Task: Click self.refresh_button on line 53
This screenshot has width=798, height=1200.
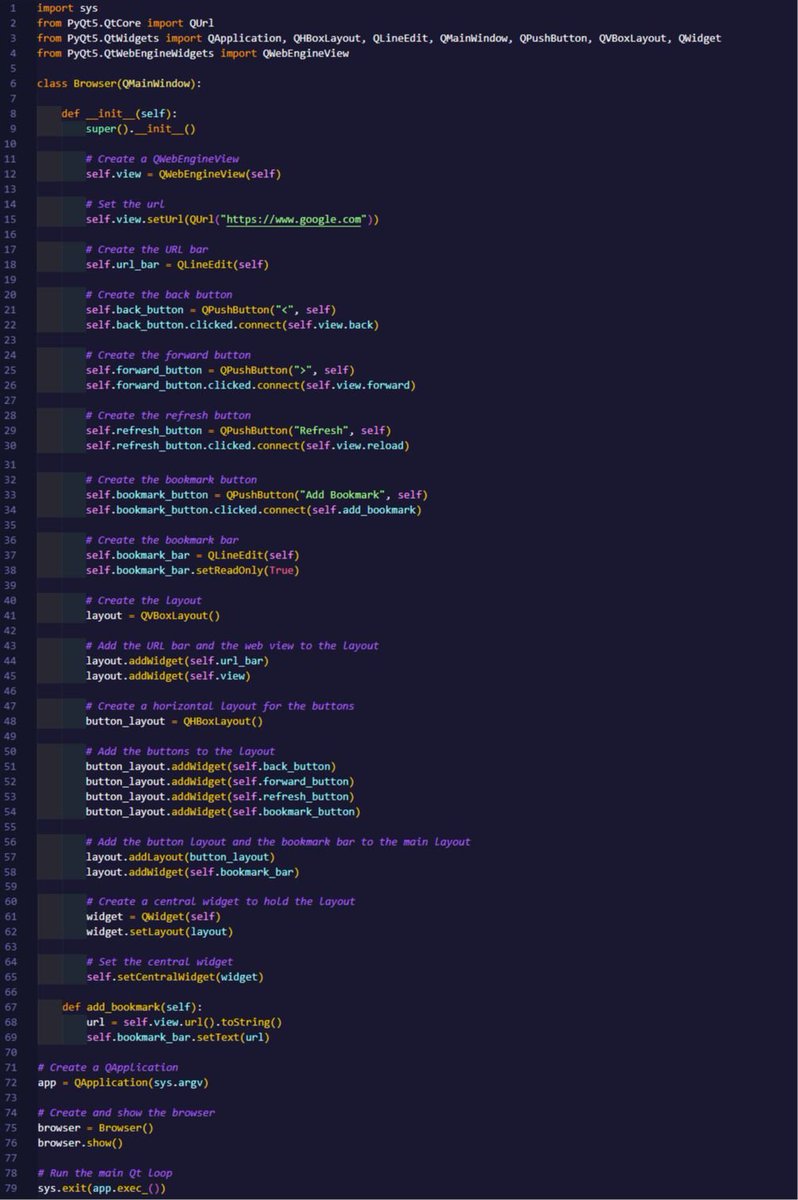Action: click(x=290, y=796)
